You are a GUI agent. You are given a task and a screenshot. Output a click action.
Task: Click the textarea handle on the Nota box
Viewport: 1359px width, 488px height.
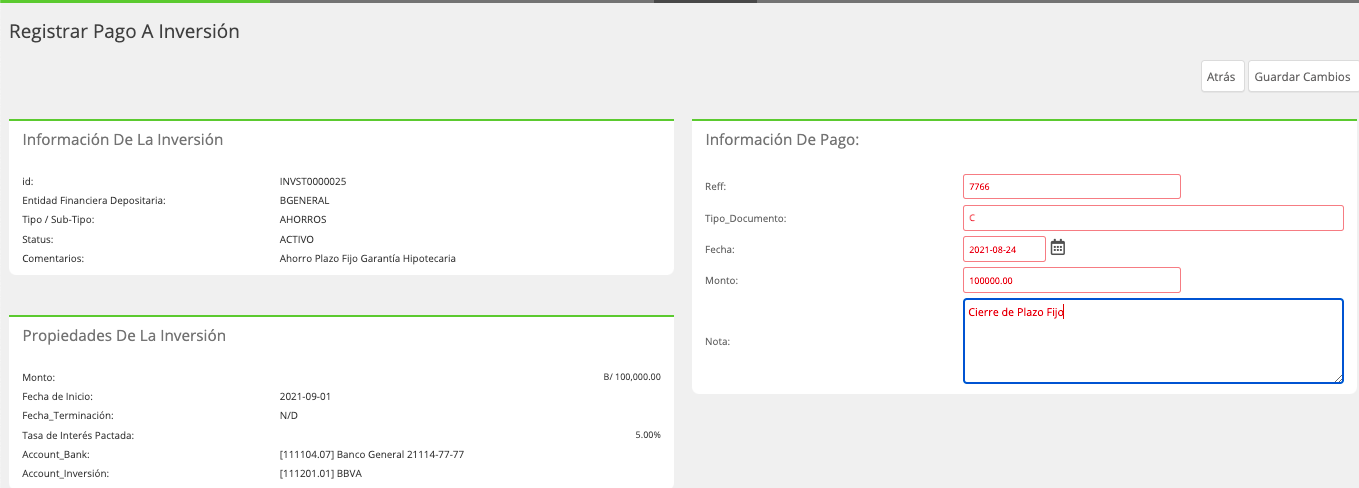coord(1338,377)
